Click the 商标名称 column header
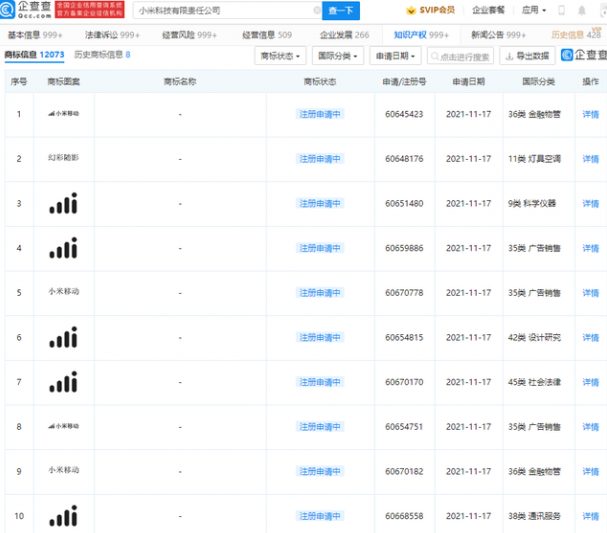Image resolution: width=607 pixels, height=533 pixels. point(180,81)
